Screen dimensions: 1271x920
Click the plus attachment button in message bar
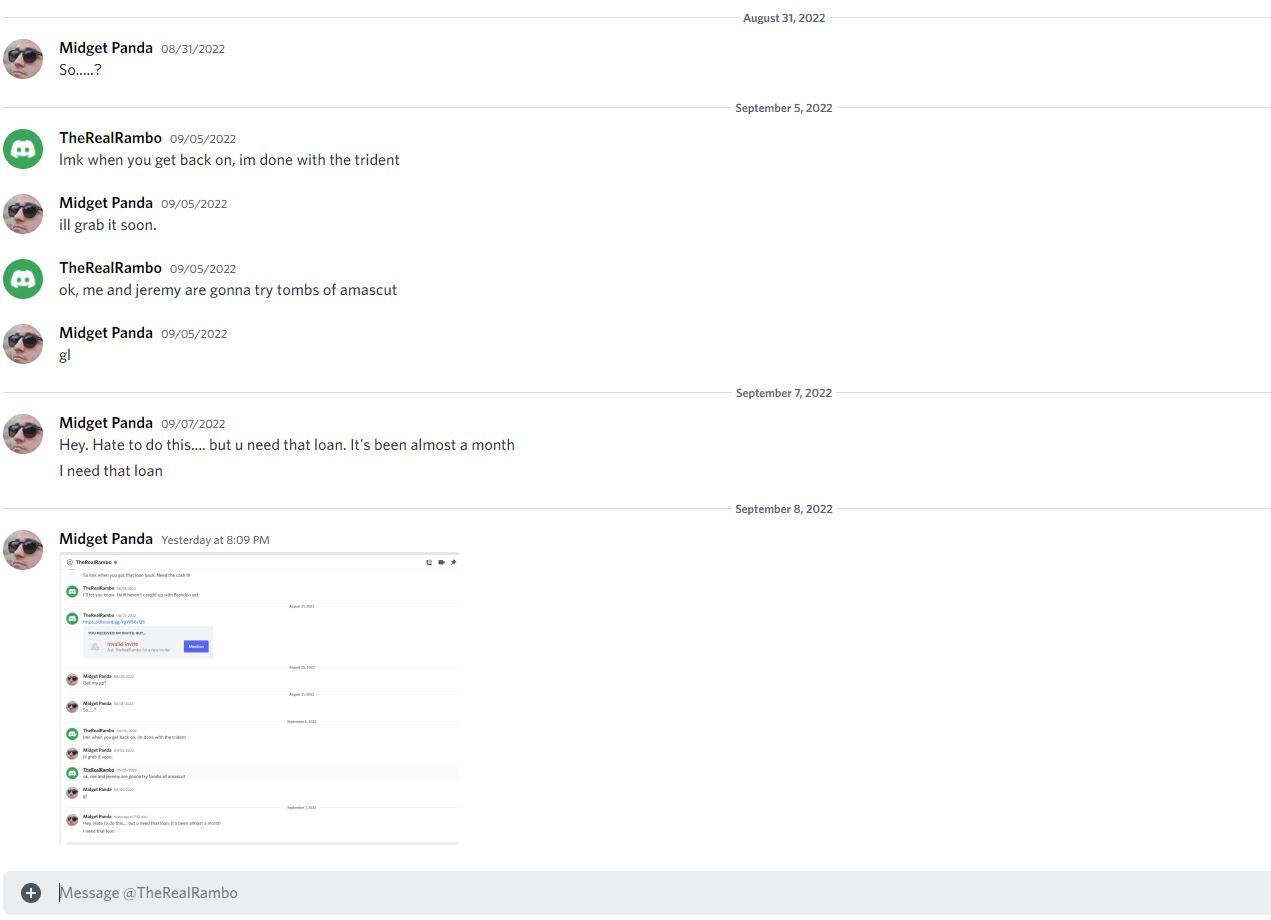[31, 893]
